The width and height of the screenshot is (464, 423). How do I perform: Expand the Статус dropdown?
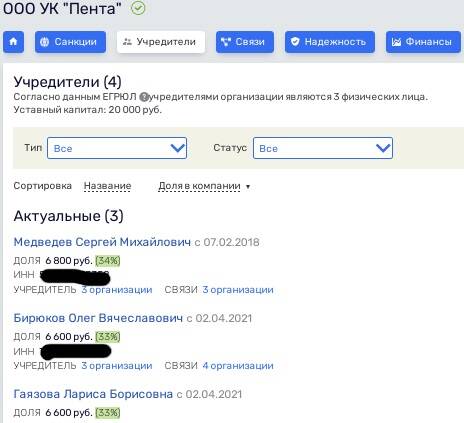(x=323, y=148)
